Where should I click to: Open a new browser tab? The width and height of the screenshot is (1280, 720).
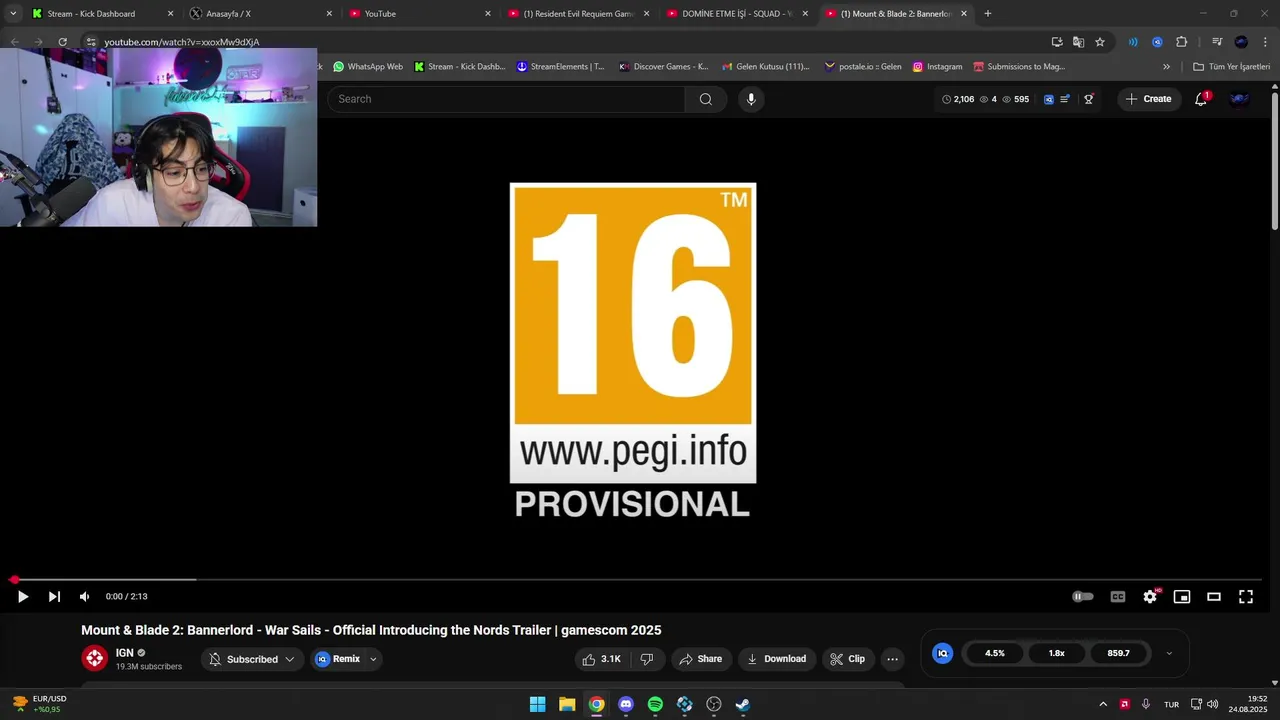988,14
